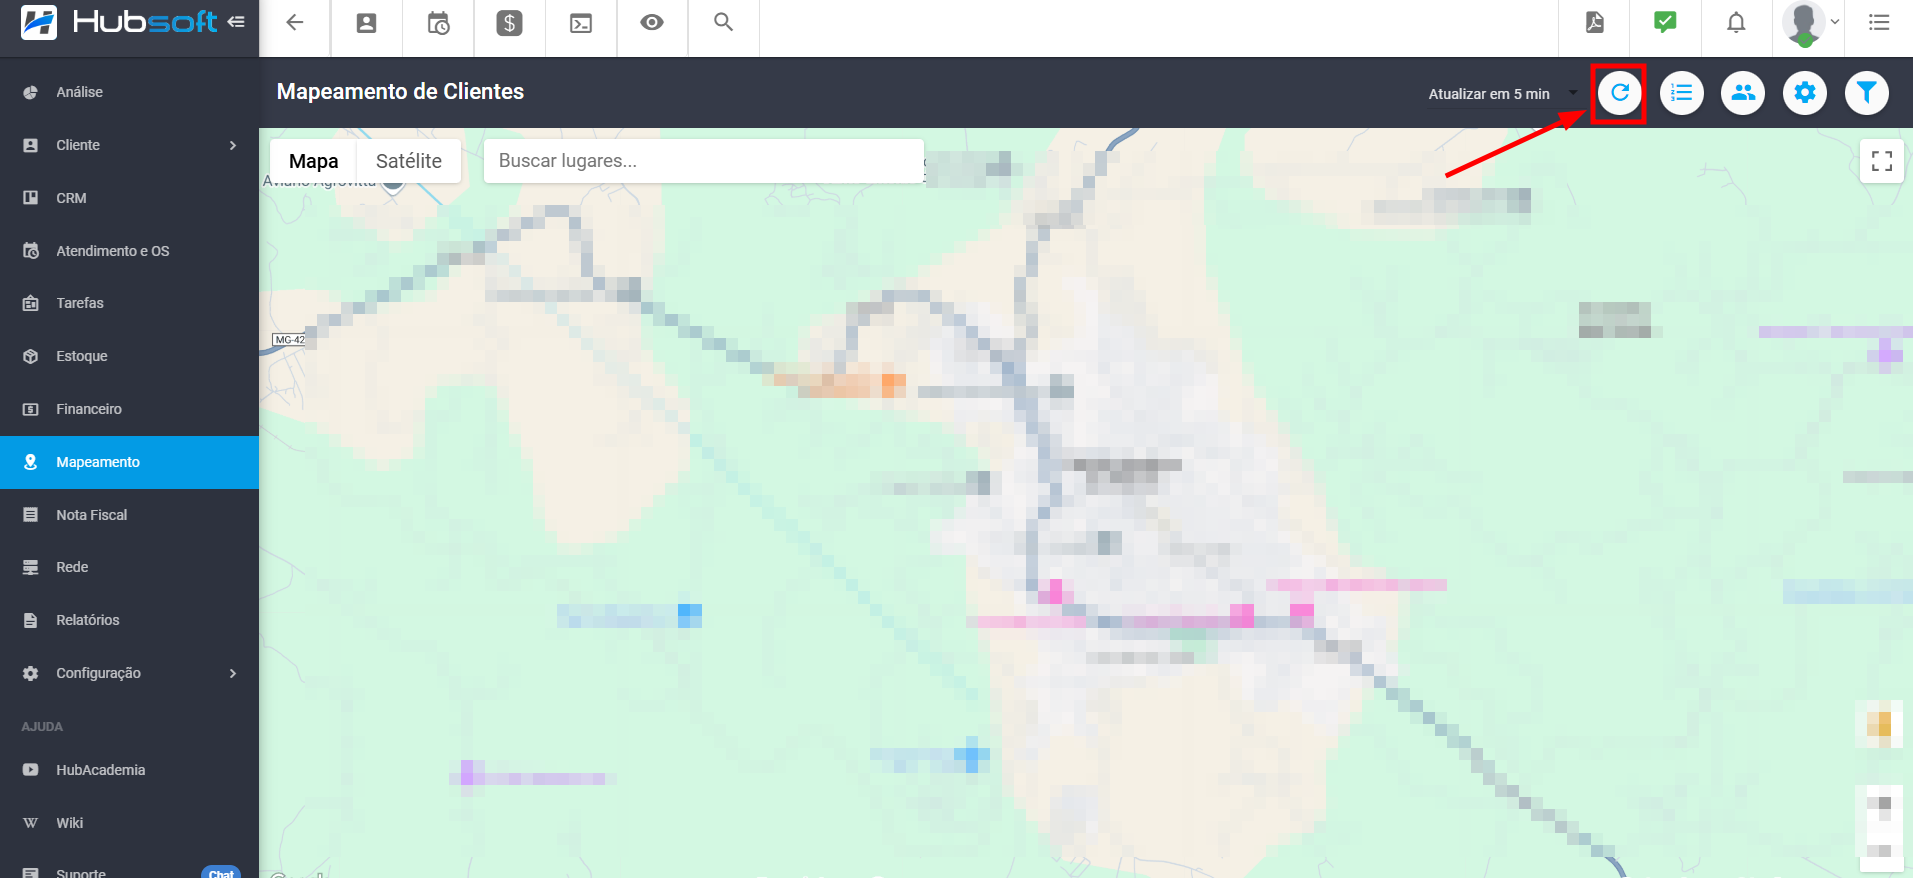The image size is (1913, 878).
Task: Click the MG-42 road label on map
Action: 290,340
